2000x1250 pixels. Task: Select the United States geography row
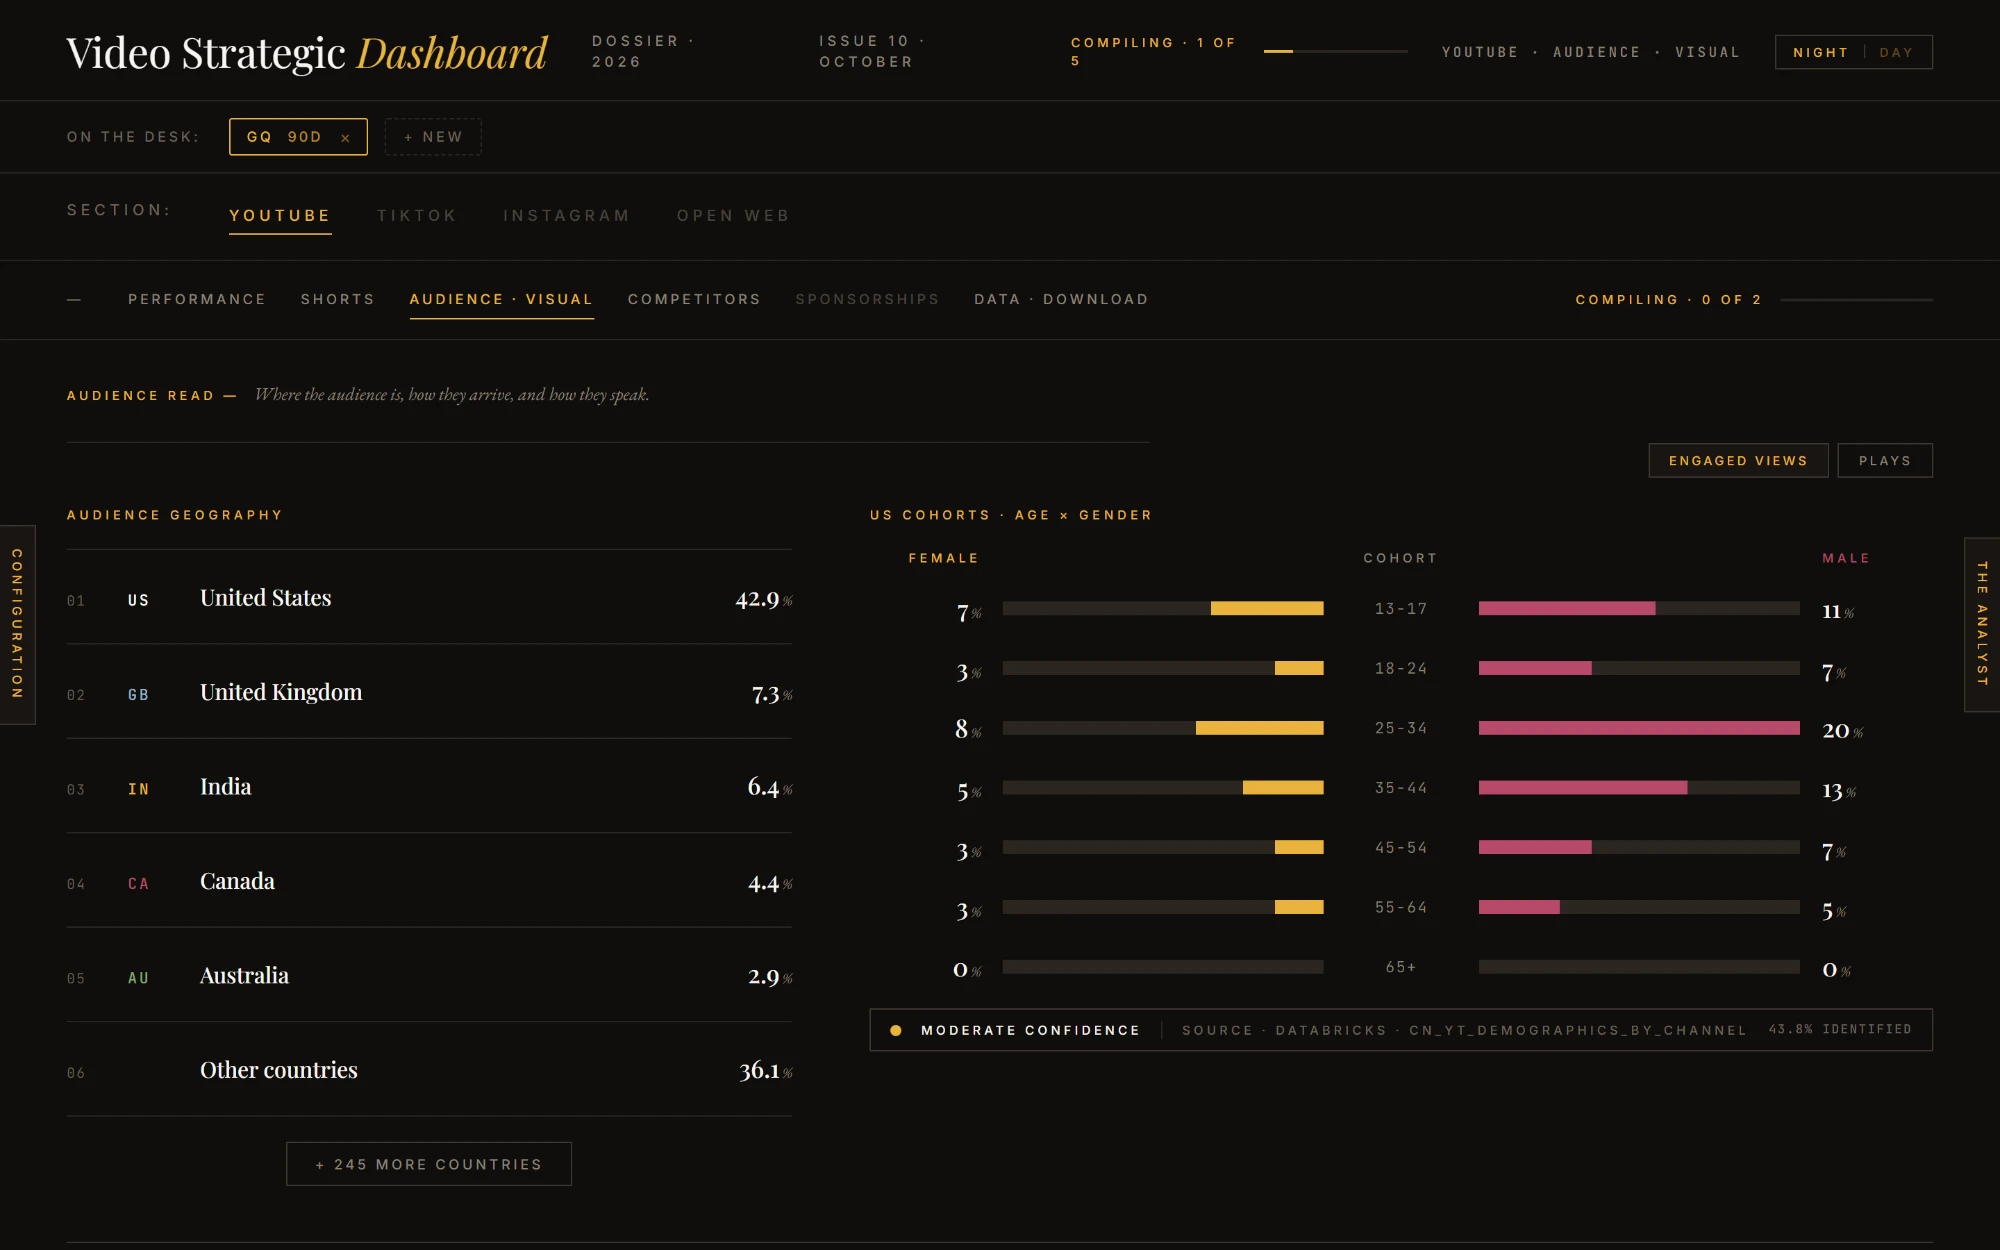[x=429, y=598]
